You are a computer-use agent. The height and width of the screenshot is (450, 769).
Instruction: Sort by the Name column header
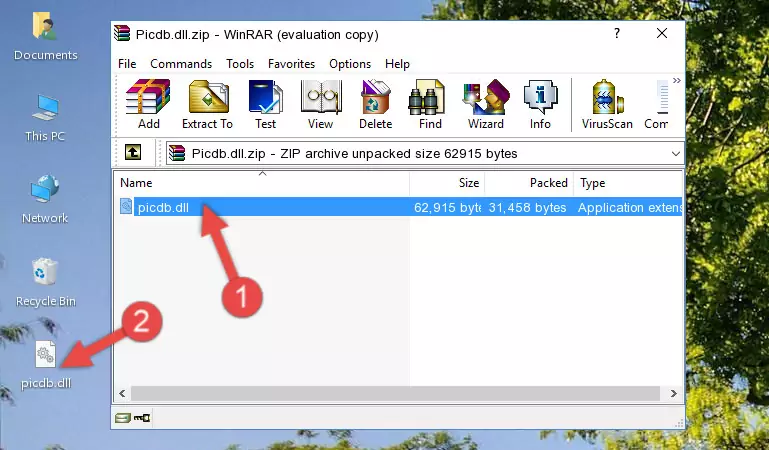point(262,183)
